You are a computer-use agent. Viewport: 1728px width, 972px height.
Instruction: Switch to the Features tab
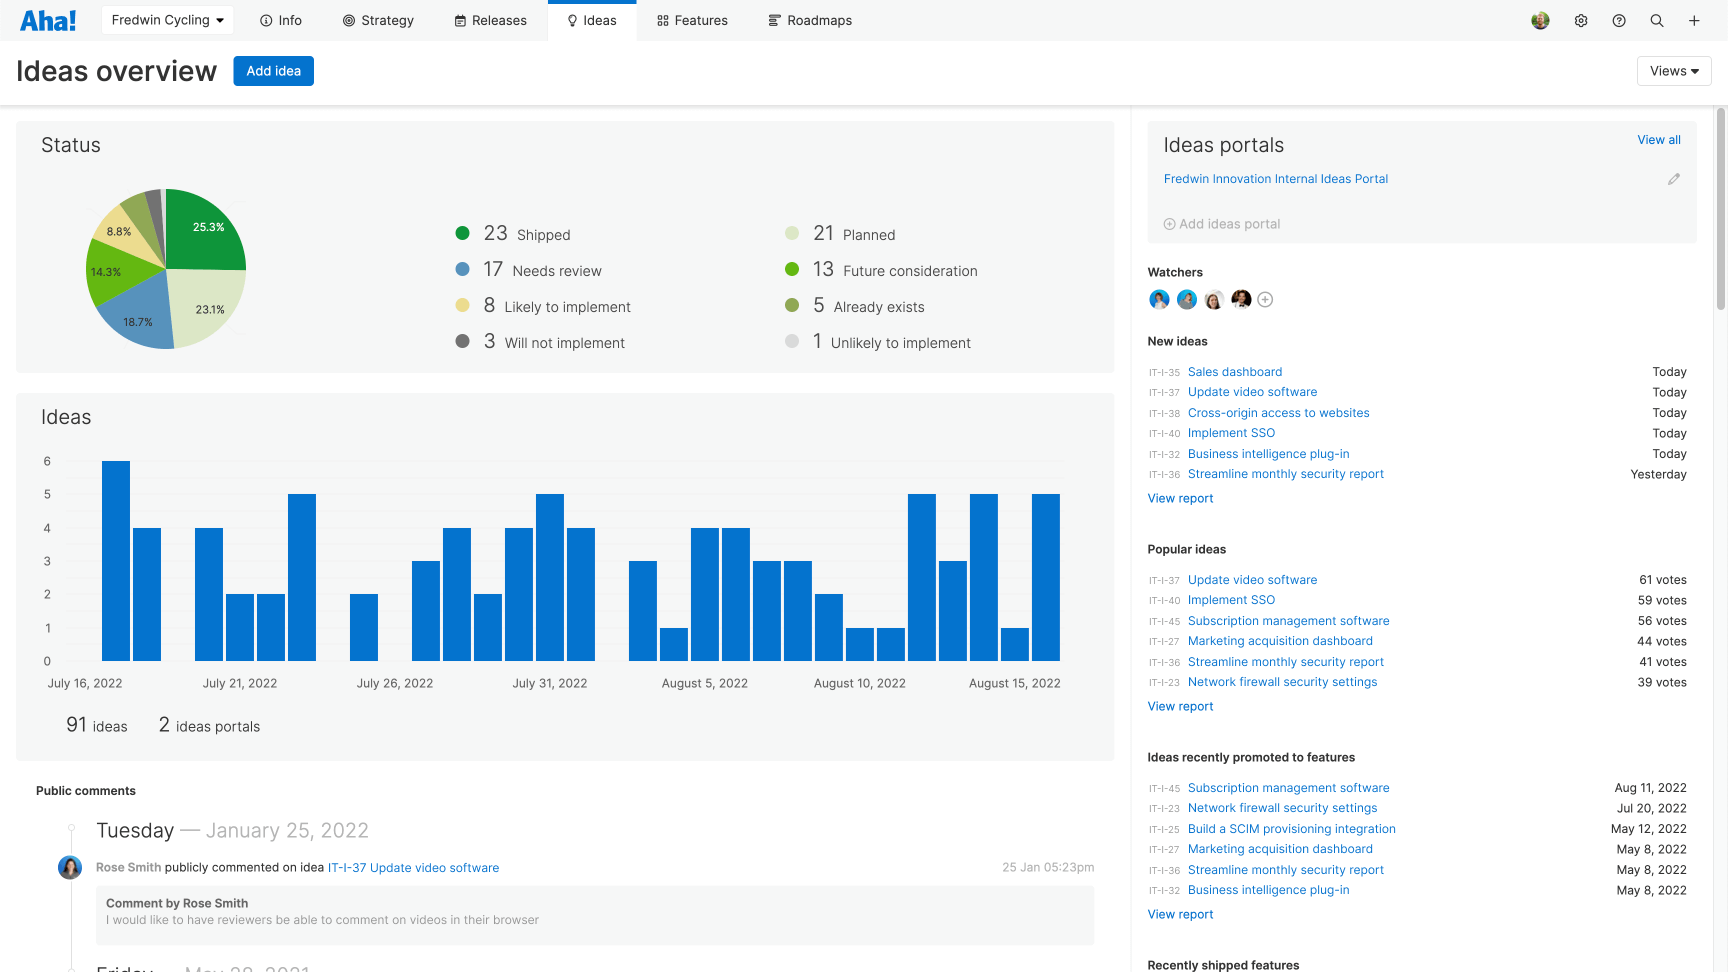click(691, 20)
